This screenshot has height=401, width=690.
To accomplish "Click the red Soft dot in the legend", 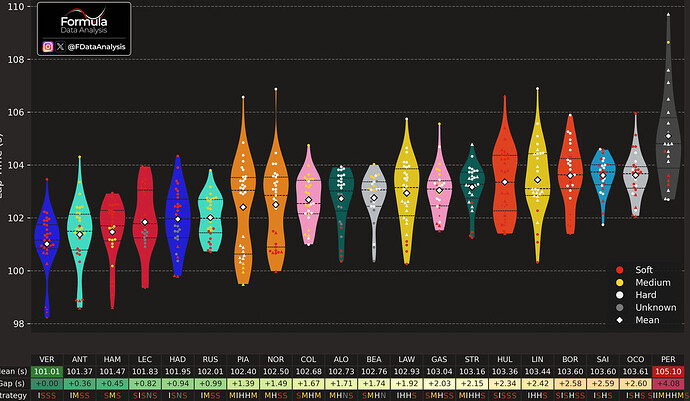I will [x=620, y=270].
